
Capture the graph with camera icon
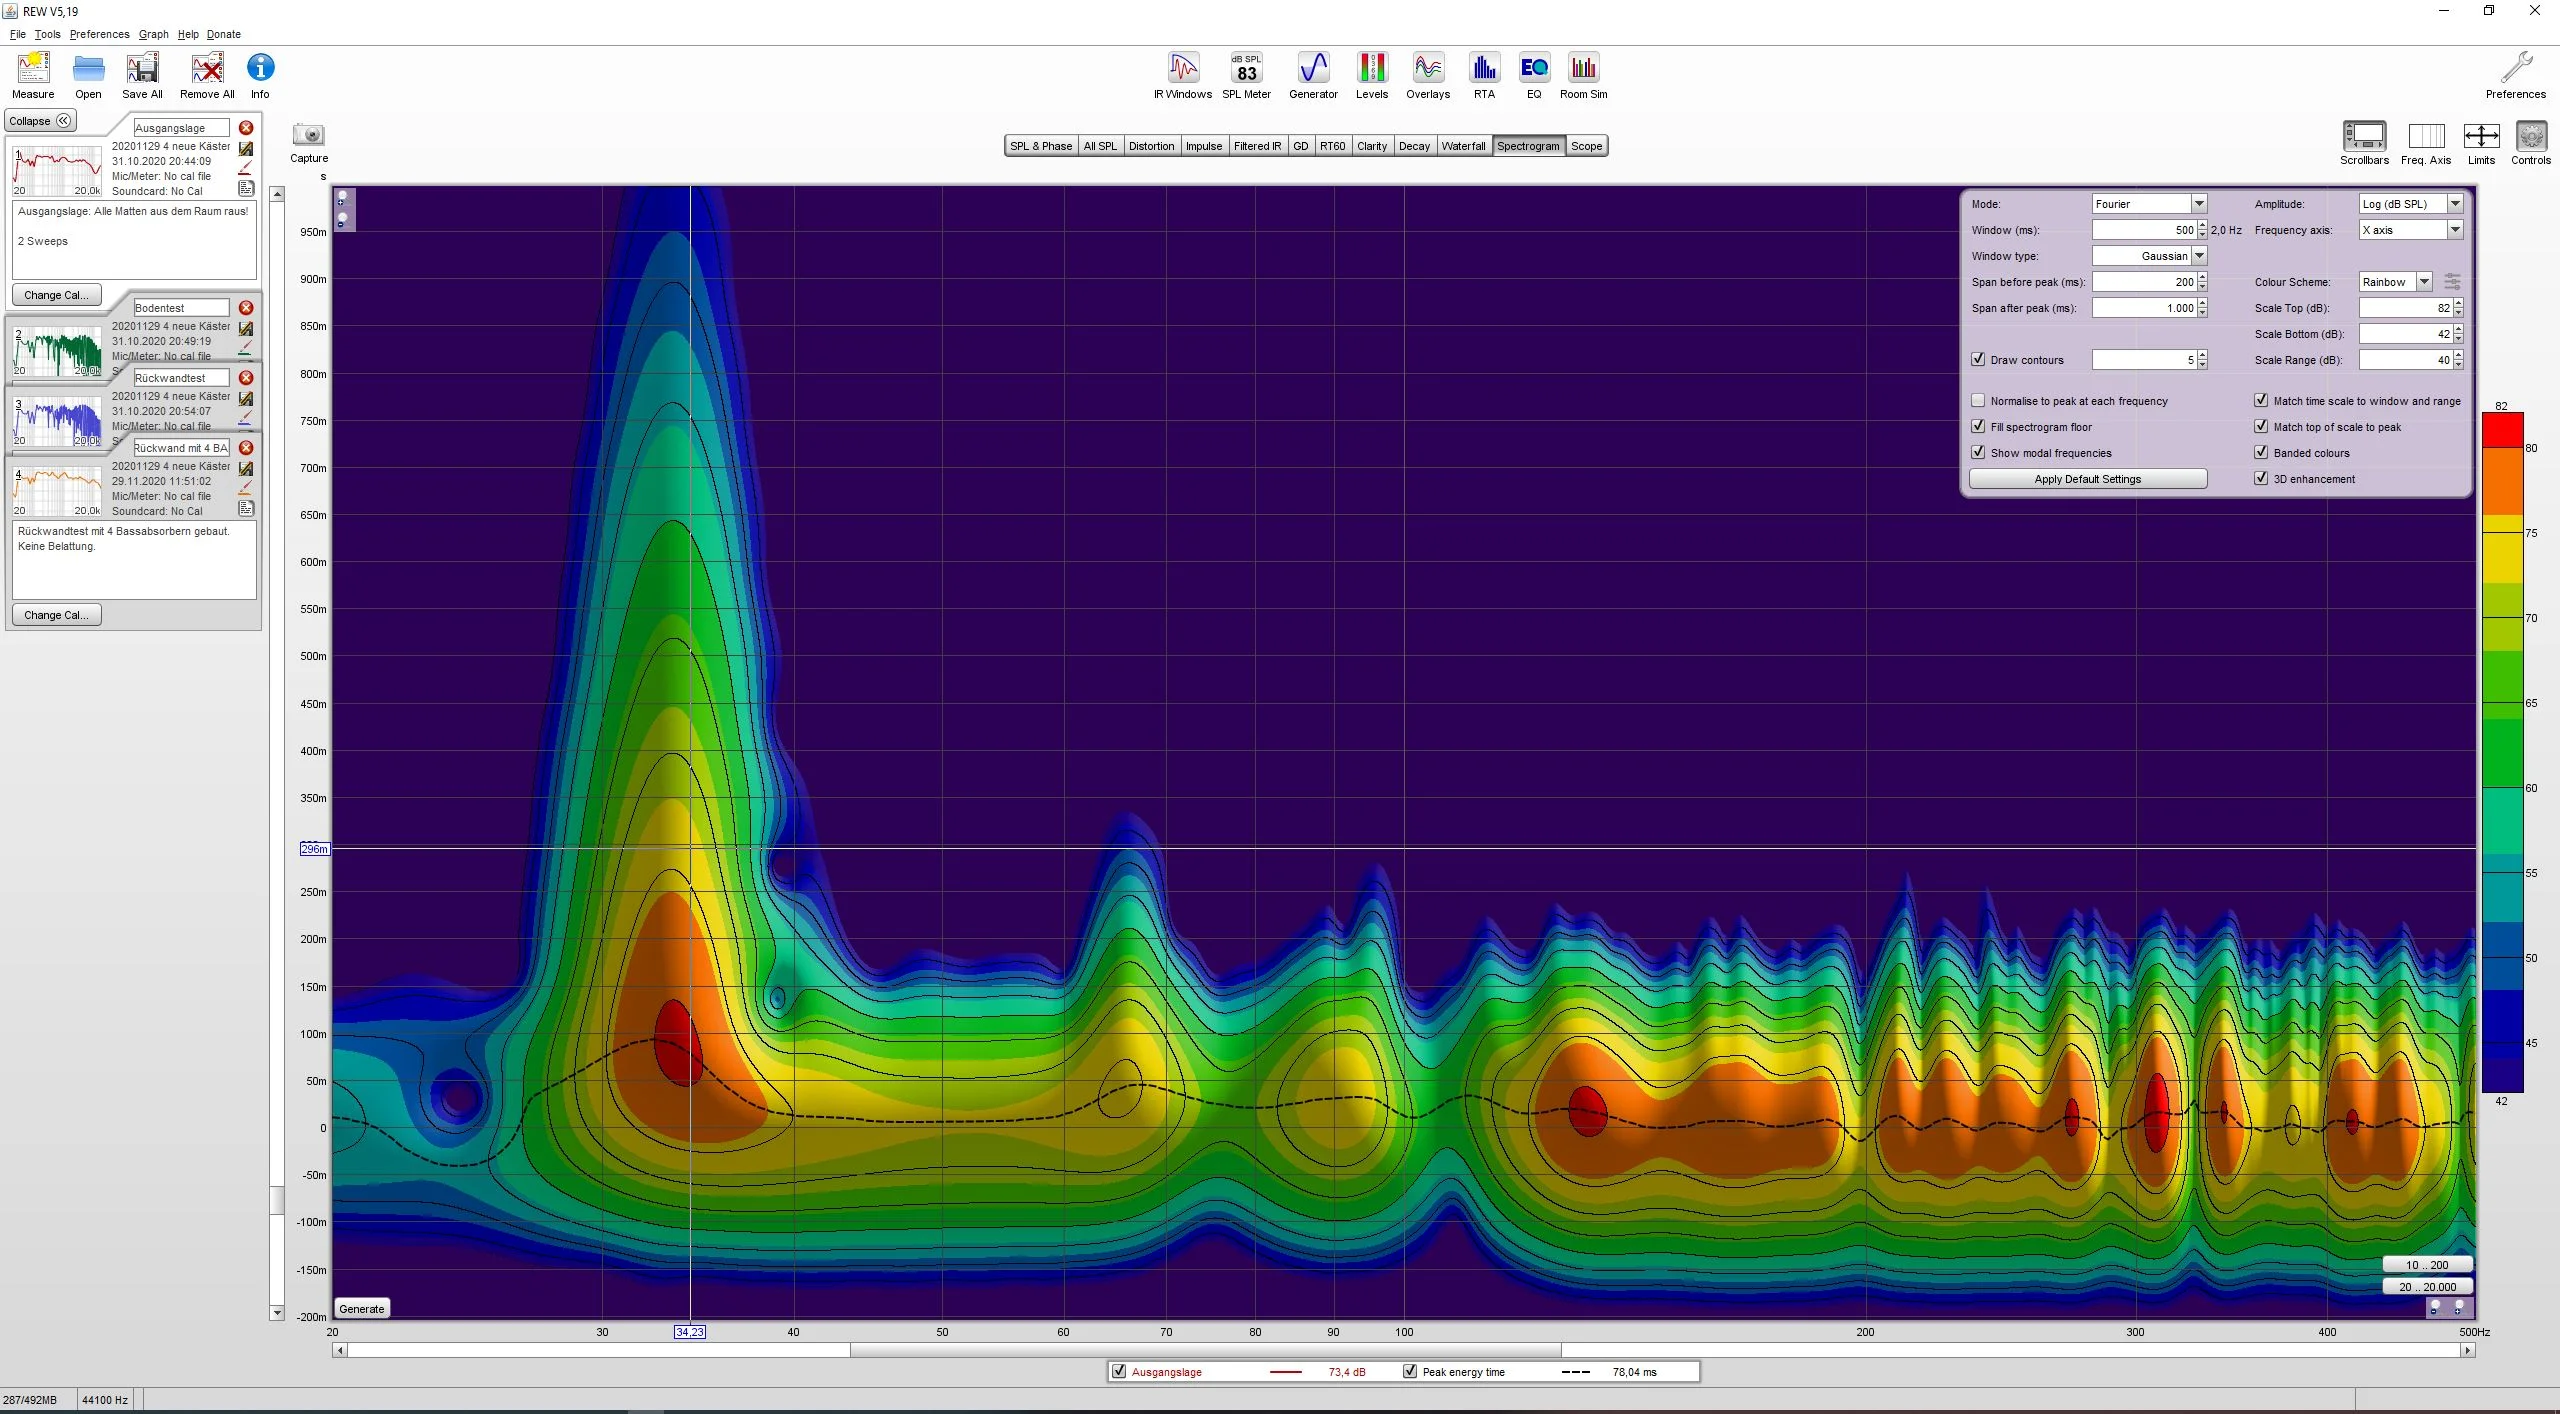click(x=309, y=143)
